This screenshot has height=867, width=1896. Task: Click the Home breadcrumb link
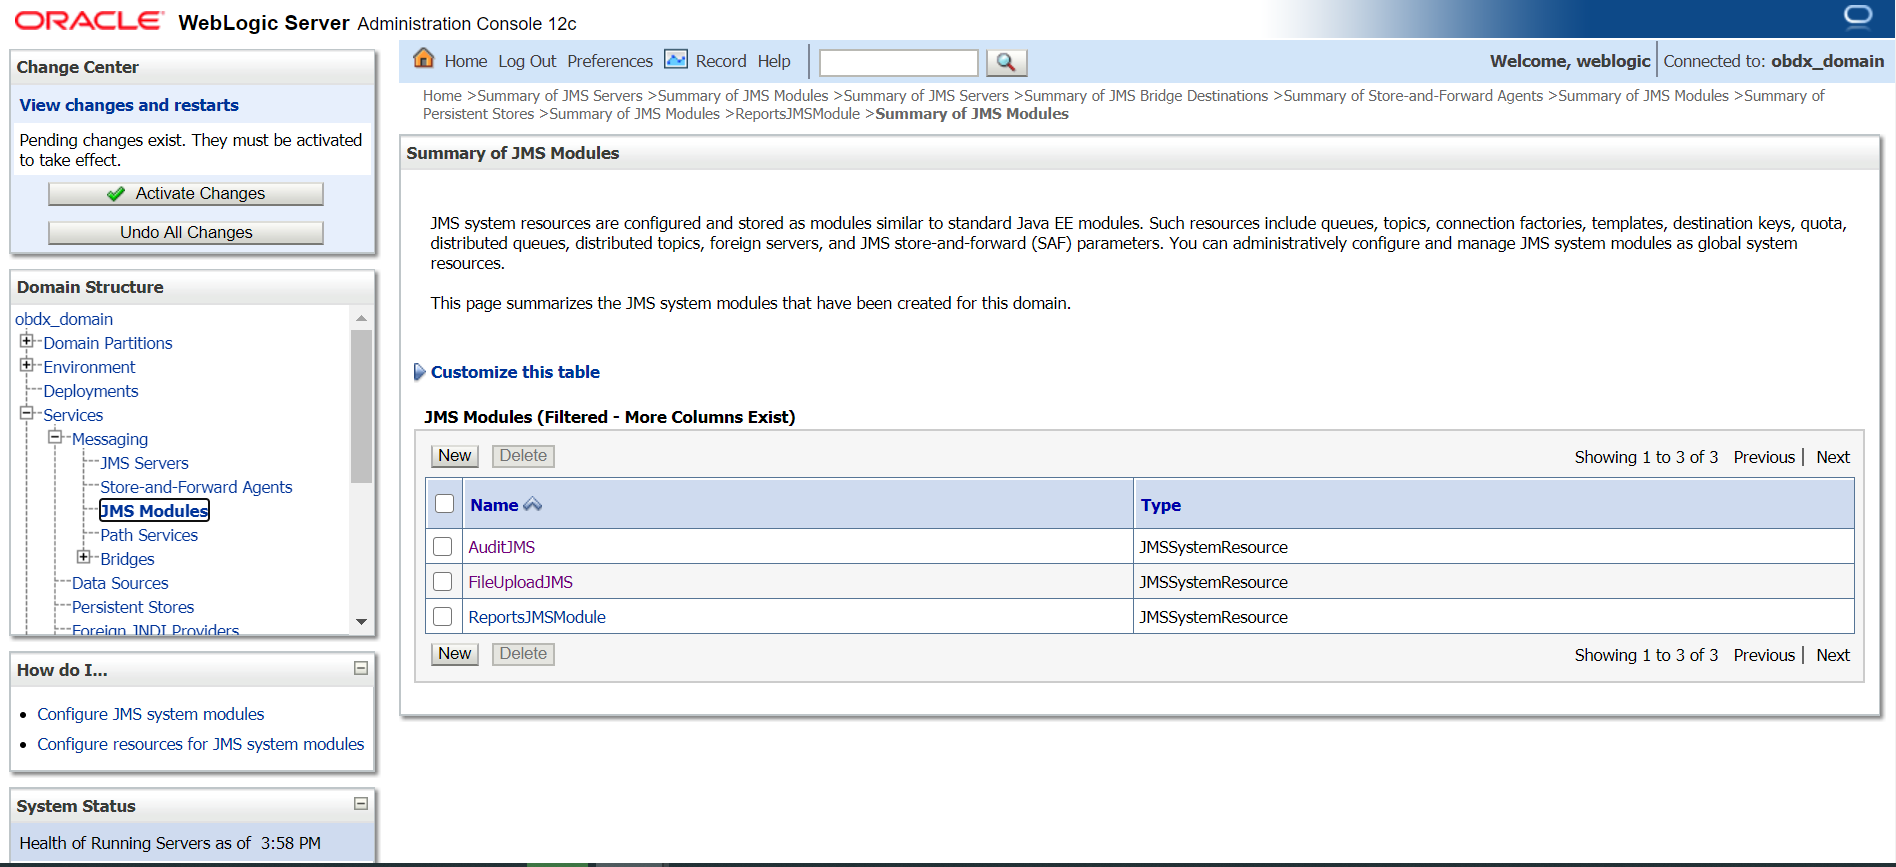(442, 96)
